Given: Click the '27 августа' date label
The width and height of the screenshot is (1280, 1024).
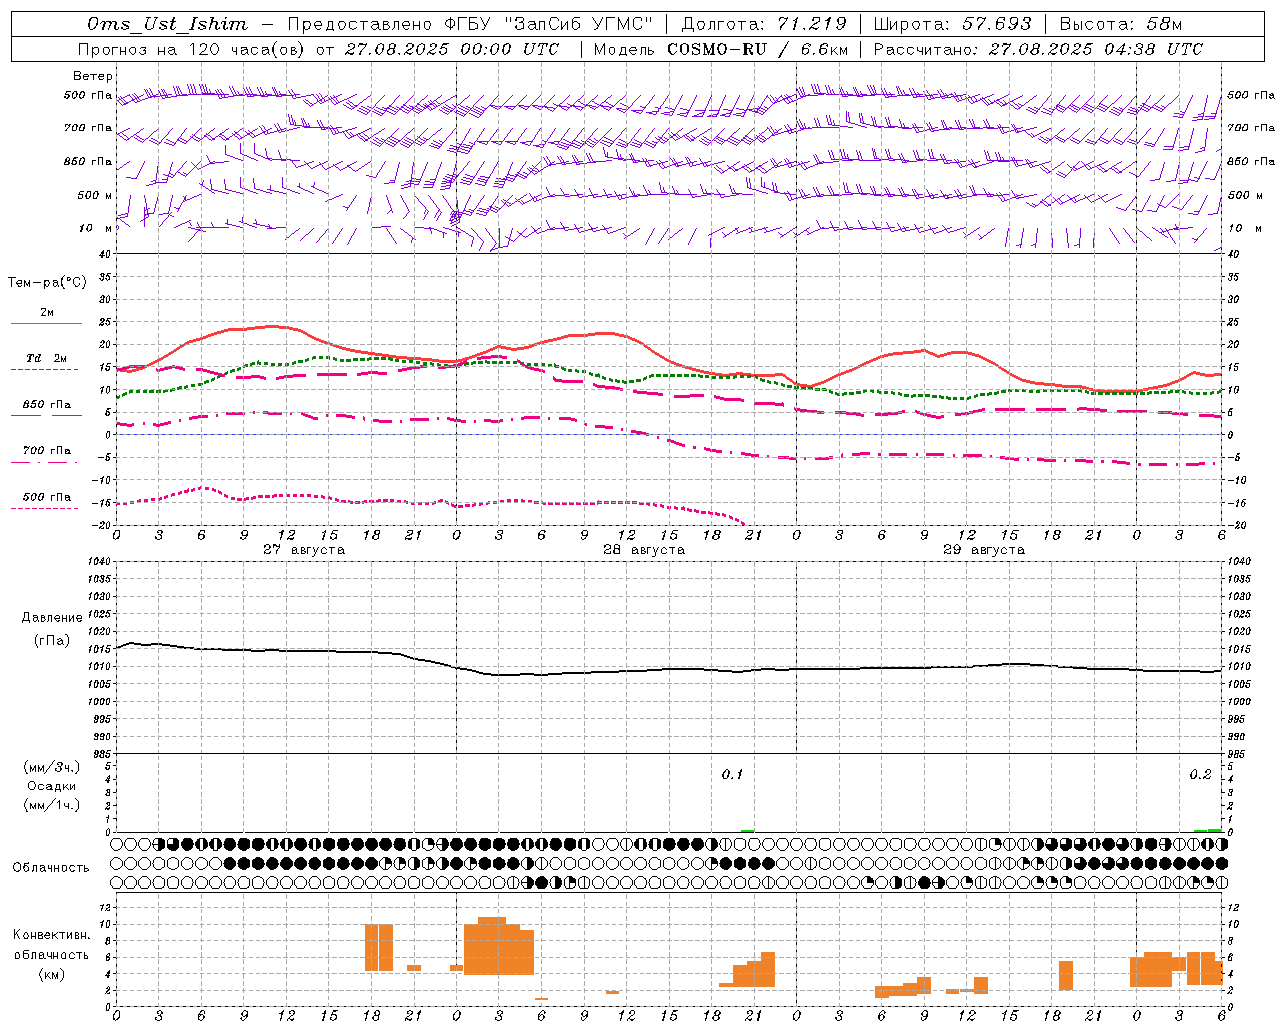Looking at the screenshot, I should (304, 550).
